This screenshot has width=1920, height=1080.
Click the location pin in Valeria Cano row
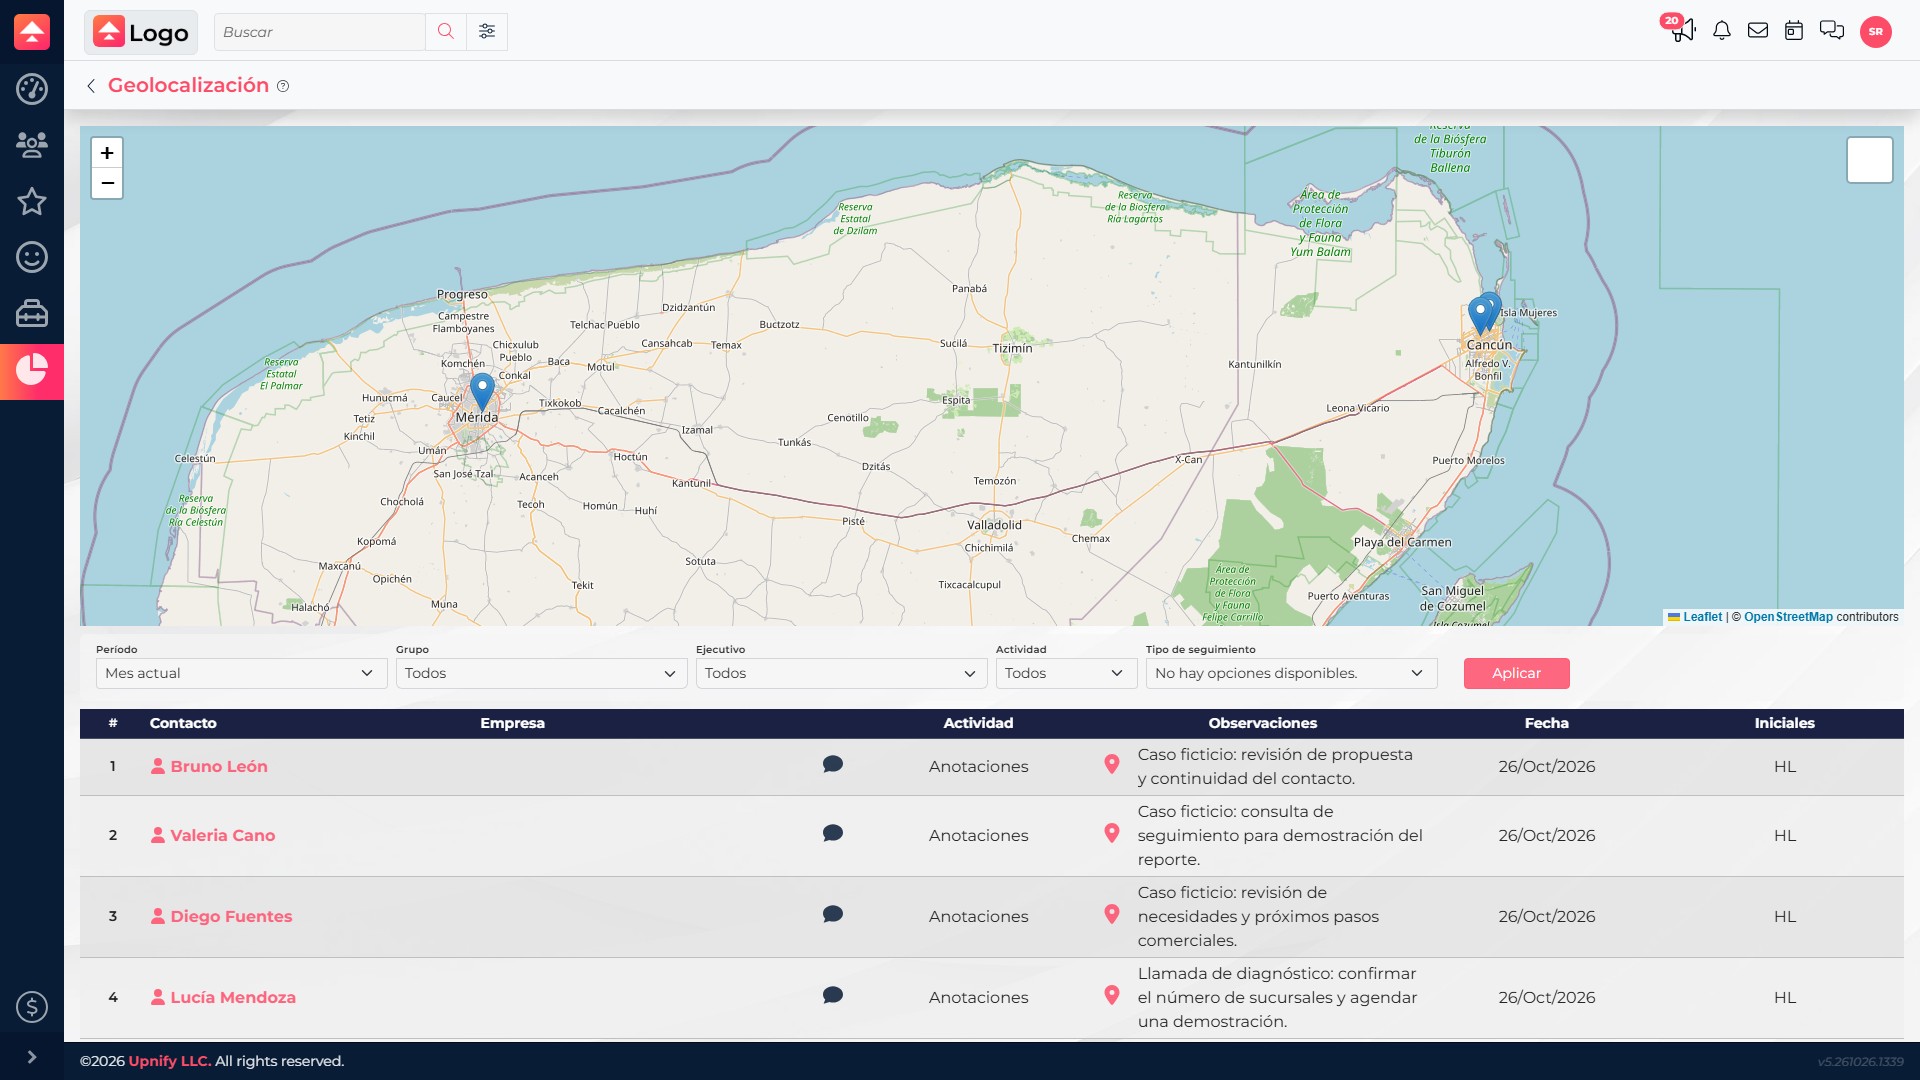[1111, 833]
